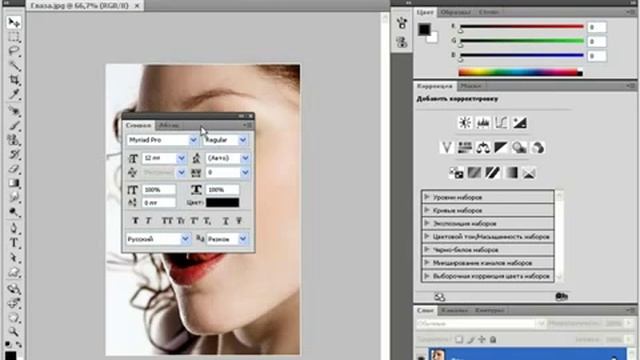Select the Eyedropper tool
Image resolution: width=640 pixels, height=360 pixels.
[14, 94]
